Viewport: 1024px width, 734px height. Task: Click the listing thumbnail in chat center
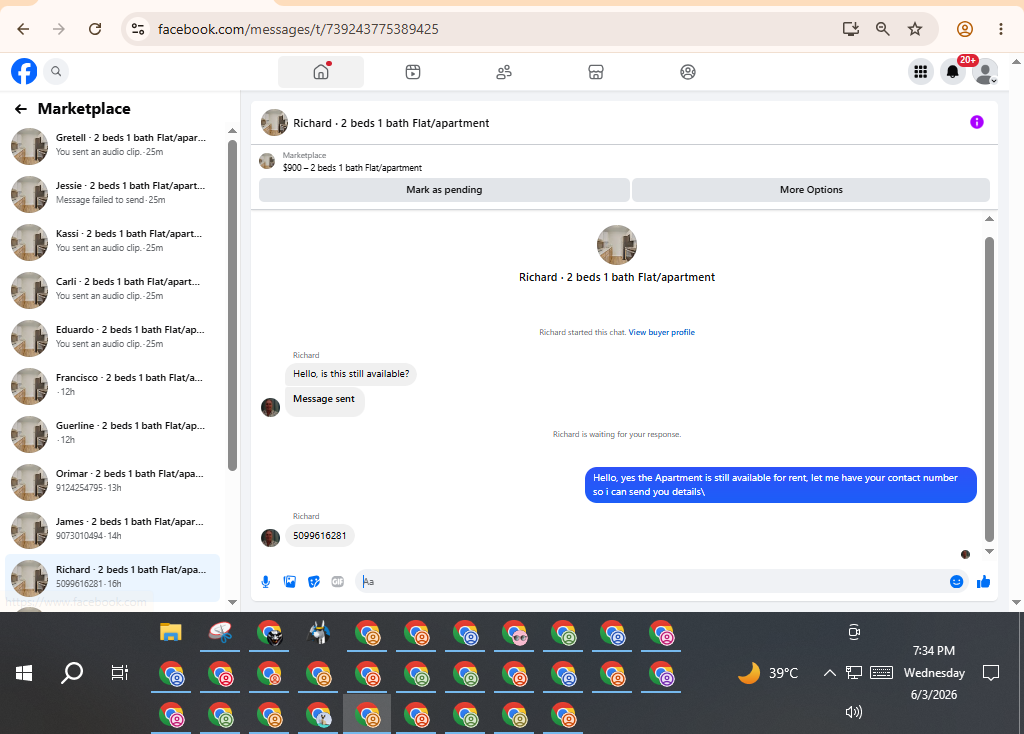tap(616, 245)
